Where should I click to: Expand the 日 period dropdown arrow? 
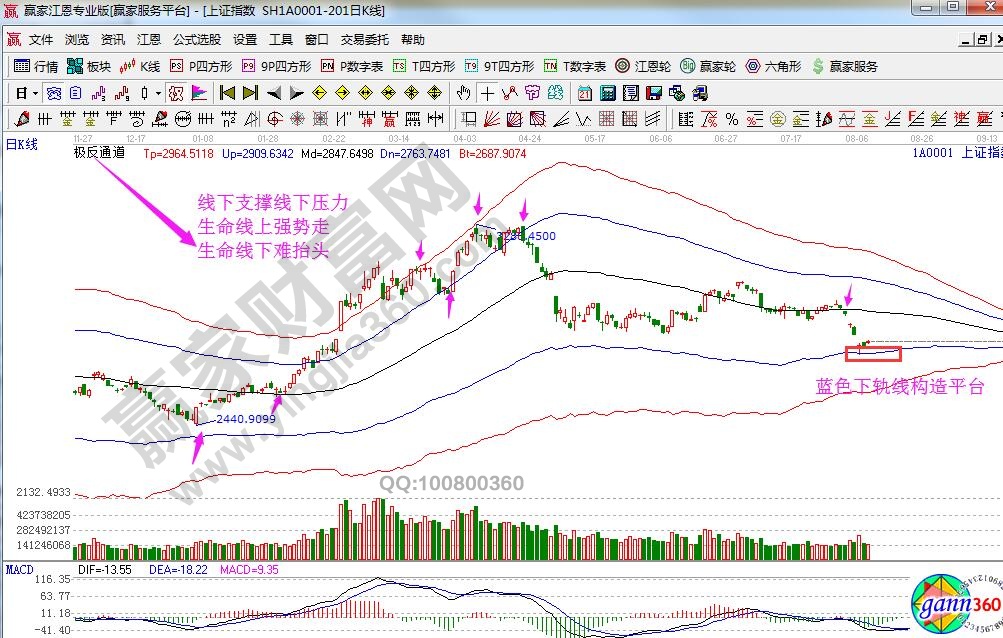point(35,93)
